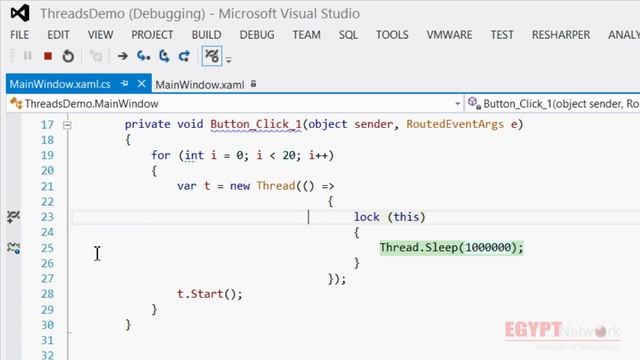Image resolution: width=640 pixels, height=360 pixels.
Task: Open the BUILD menu
Action: click(207, 35)
